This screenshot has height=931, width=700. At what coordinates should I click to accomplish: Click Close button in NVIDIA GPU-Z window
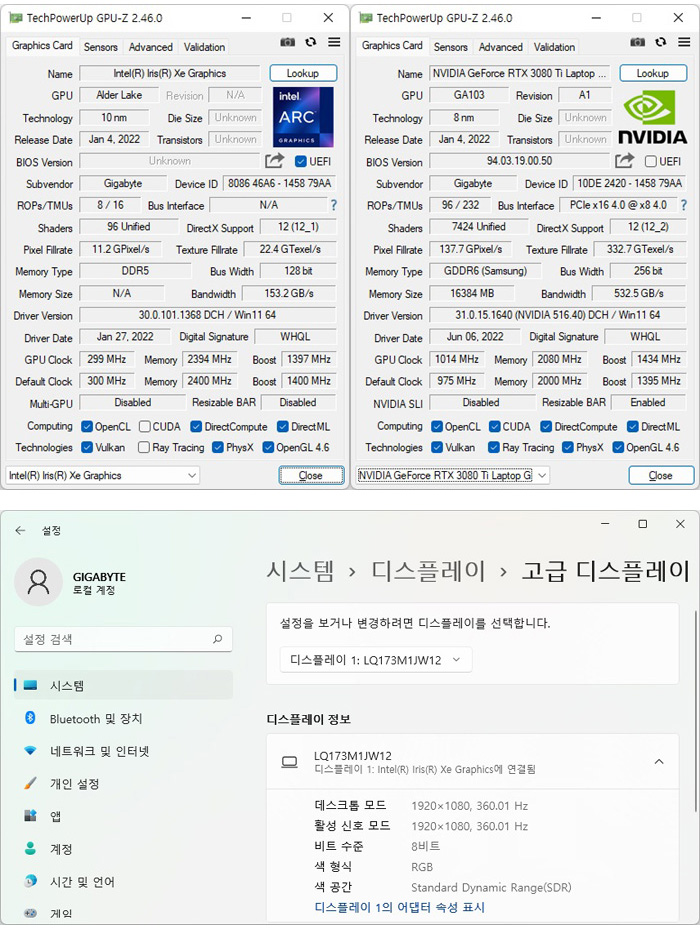[661, 475]
